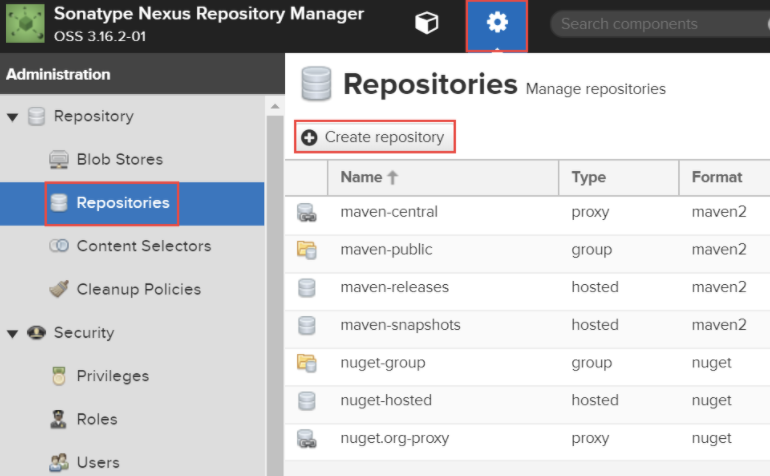Click maven-public group folder icon
770x476 pixels.
point(306,250)
